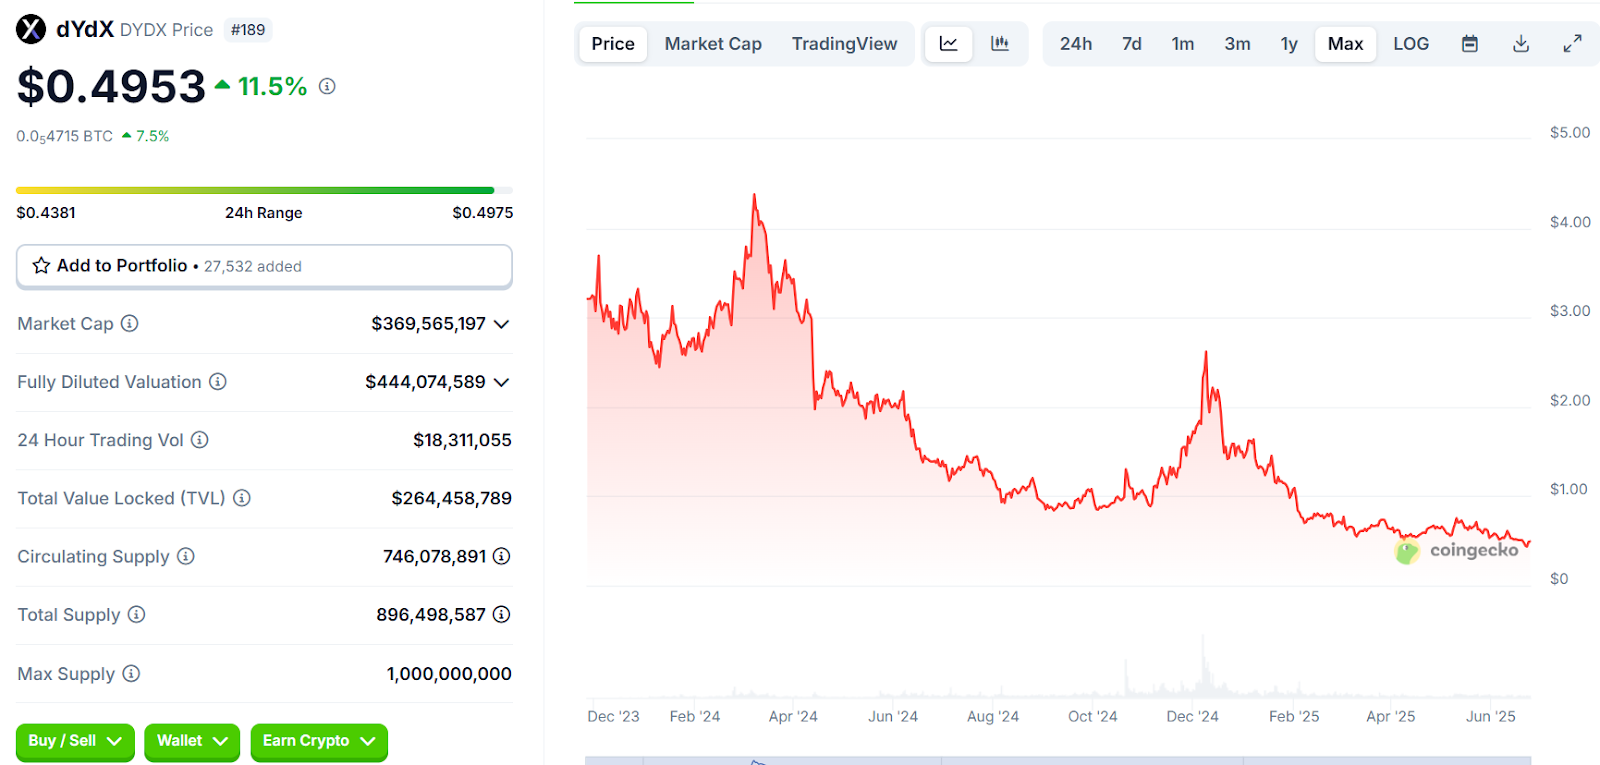Click star icon in Add to Portfolio
This screenshot has width=1600, height=765.
tap(41, 266)
